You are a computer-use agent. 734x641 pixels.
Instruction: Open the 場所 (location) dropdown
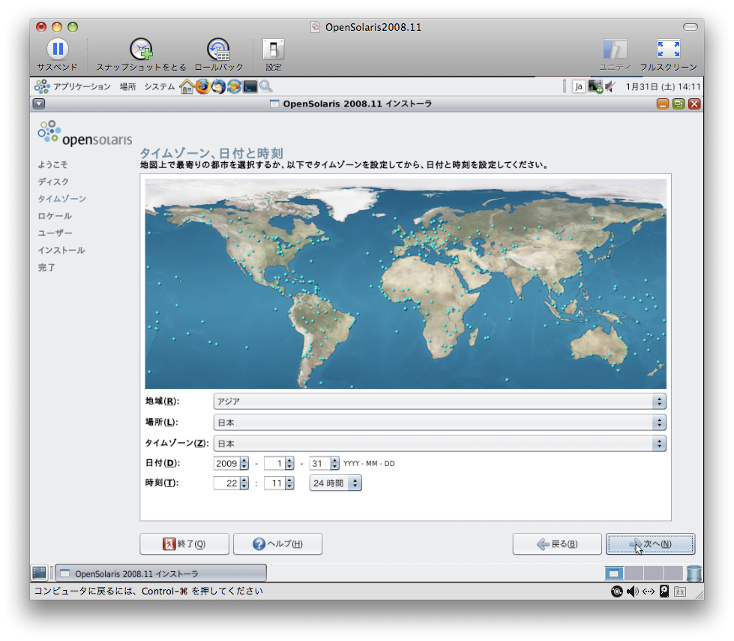(x=439, y=422)
